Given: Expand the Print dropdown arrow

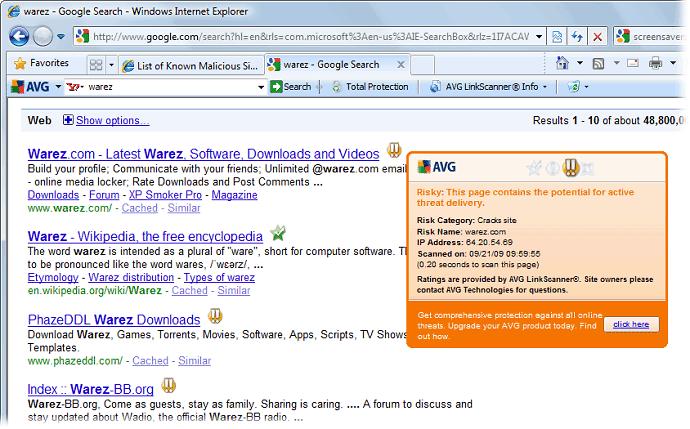Looking at the screenshot, I should pyautogui.click(x=673, y=63).
